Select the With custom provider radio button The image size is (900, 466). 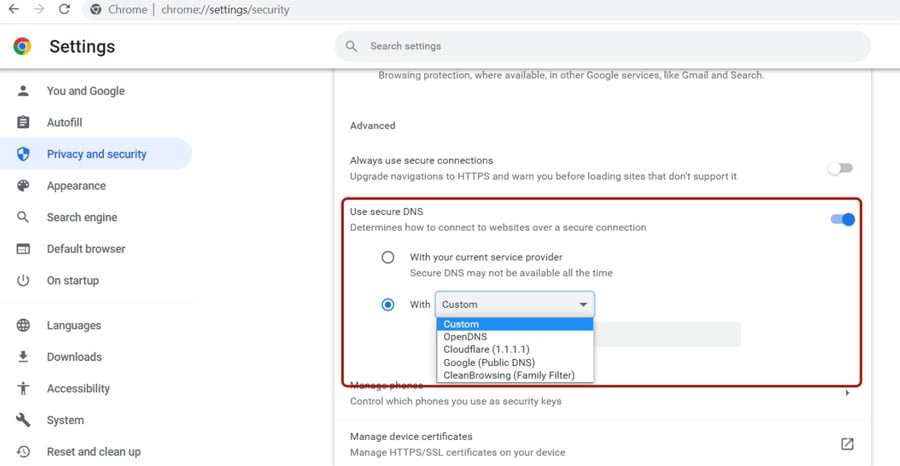click(388, 305)
